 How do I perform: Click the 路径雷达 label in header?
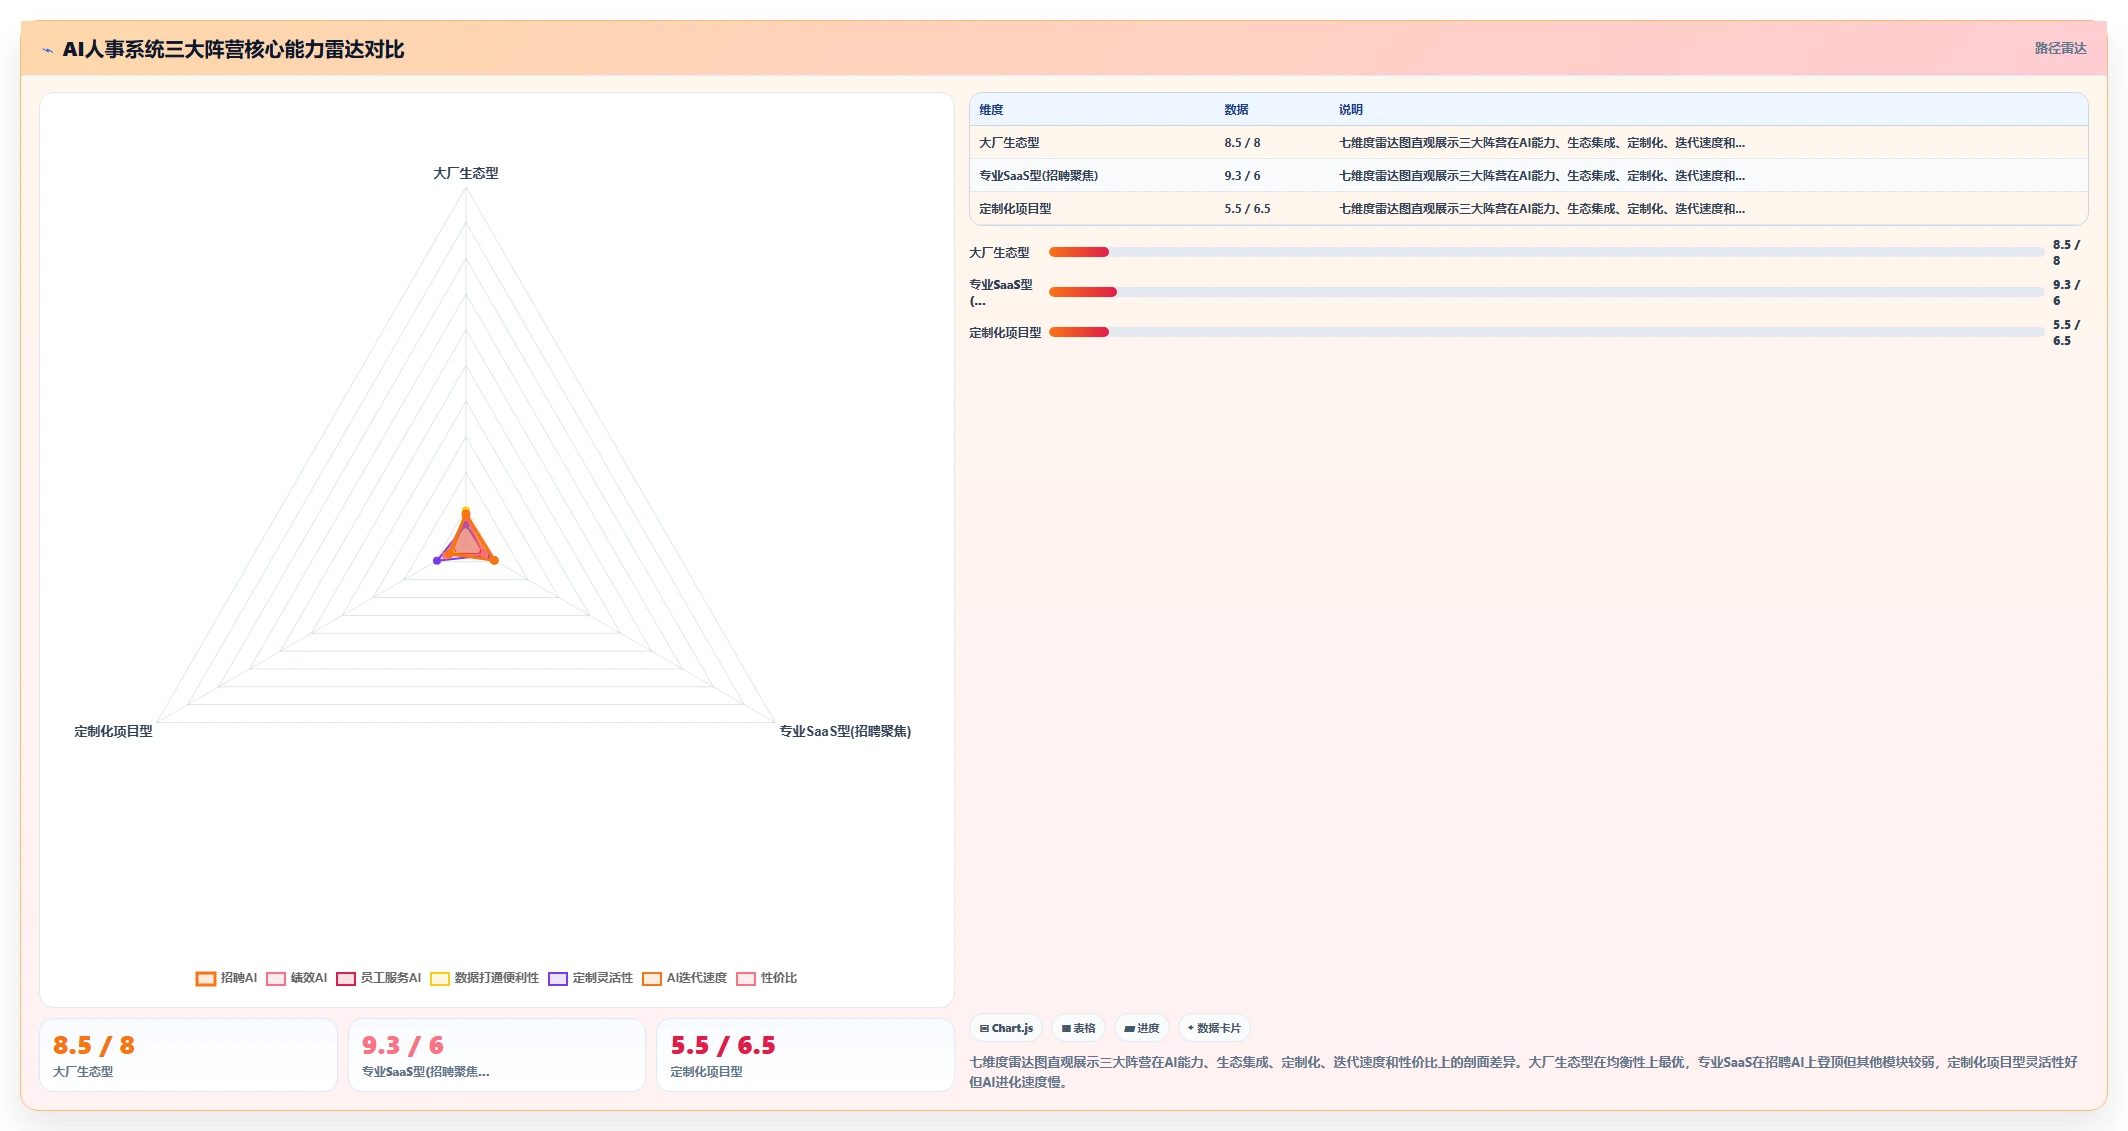coord(2060,48)
